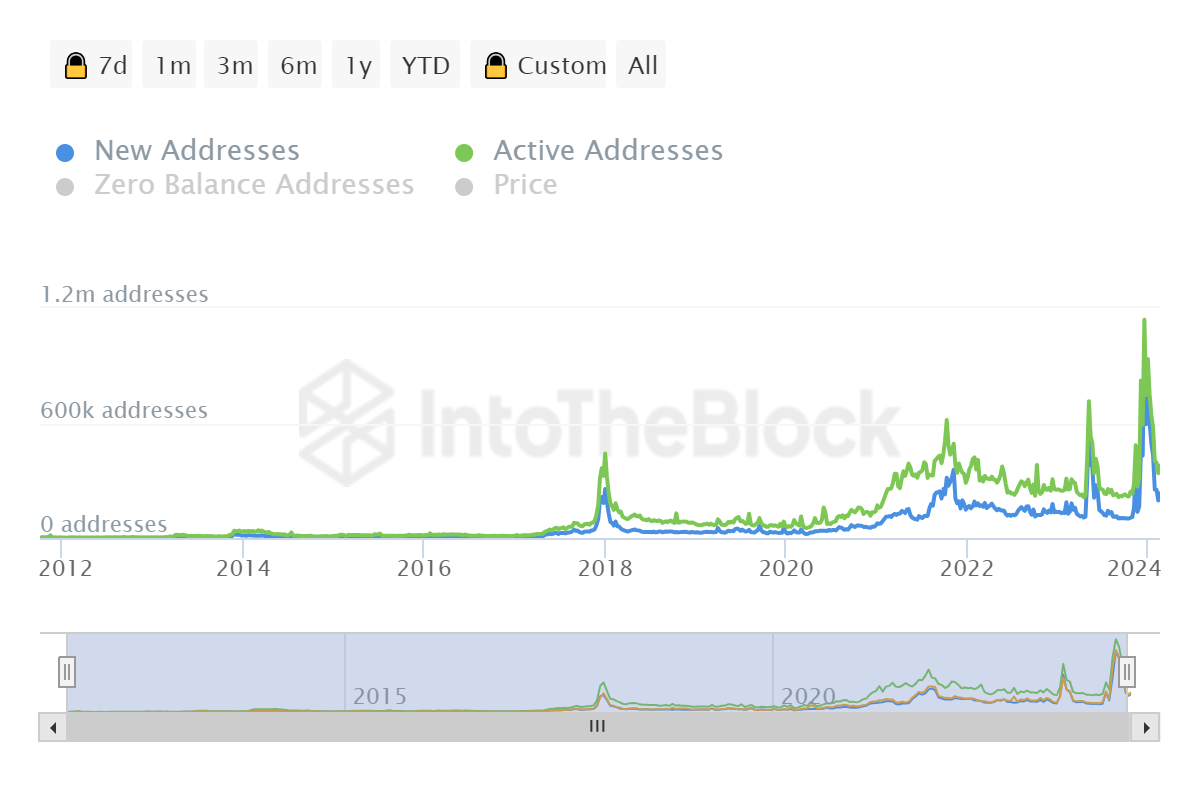The width and height of the screenshot is (1200, 800).
Task: Click the horizontal scrollbar thumb grip
Action: [597, 727]
